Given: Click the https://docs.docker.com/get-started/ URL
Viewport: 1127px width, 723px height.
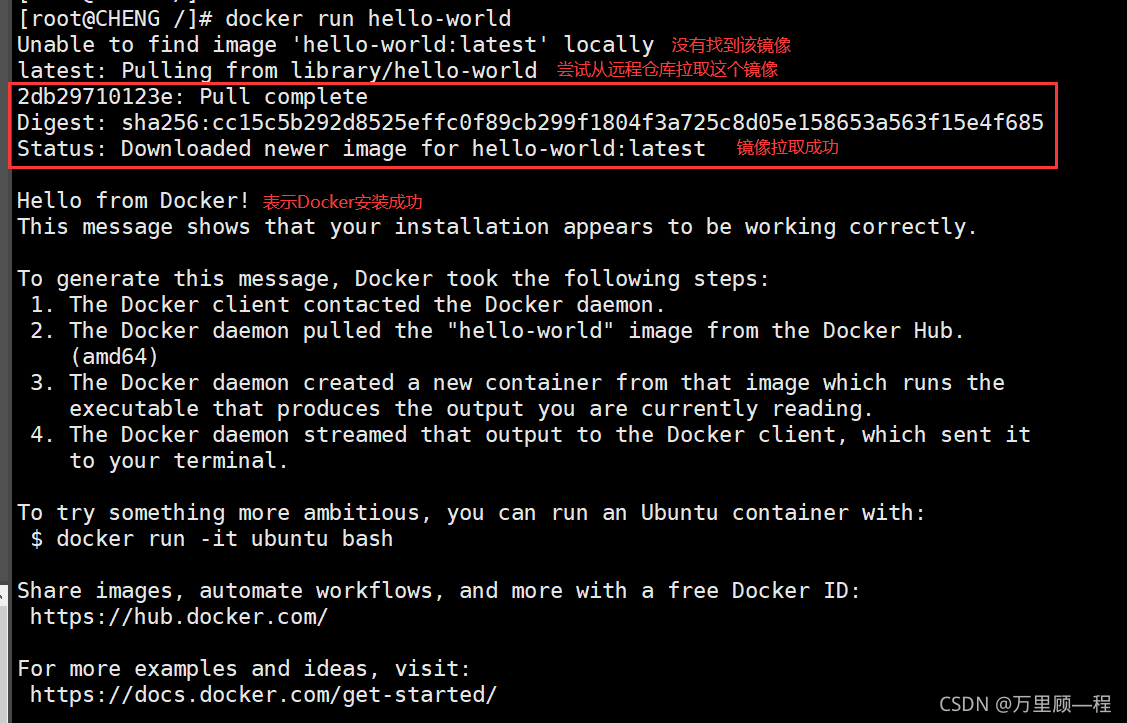Looking at the screenshot, I should click(x=263, y=694).
